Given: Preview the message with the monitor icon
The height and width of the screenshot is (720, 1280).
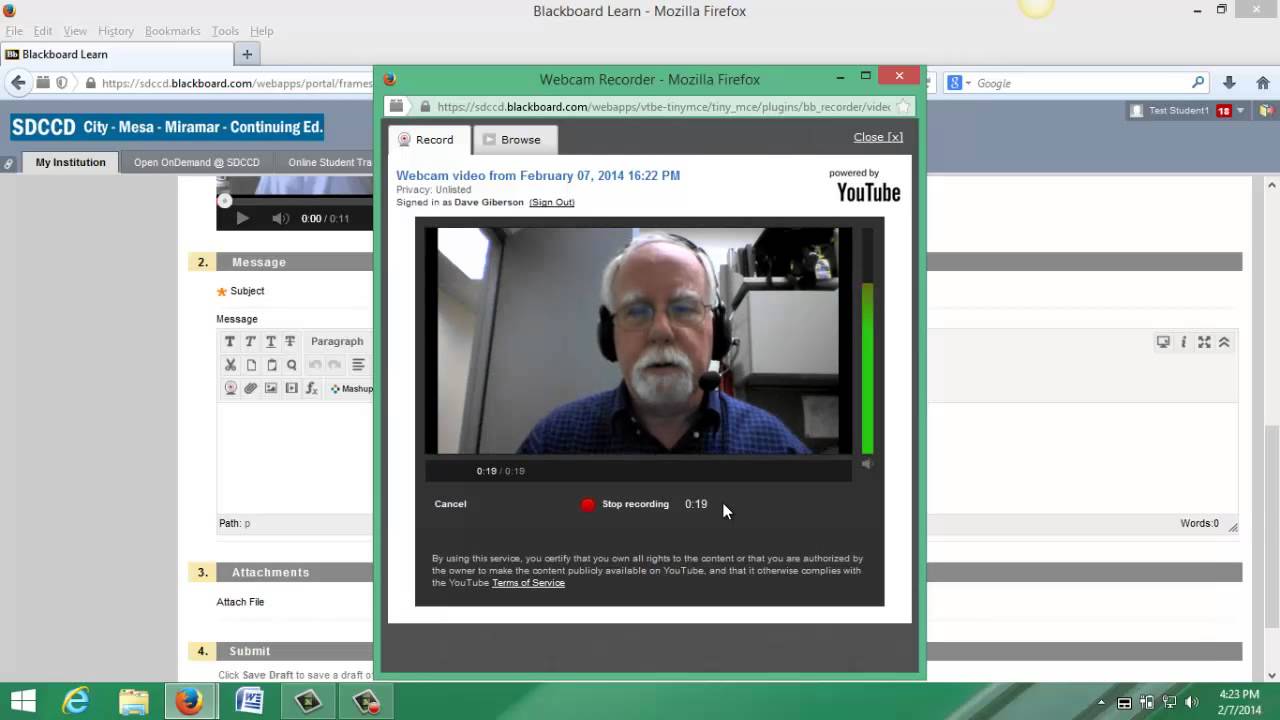Looking at the screenshot, I should (x=1163, y=342).
